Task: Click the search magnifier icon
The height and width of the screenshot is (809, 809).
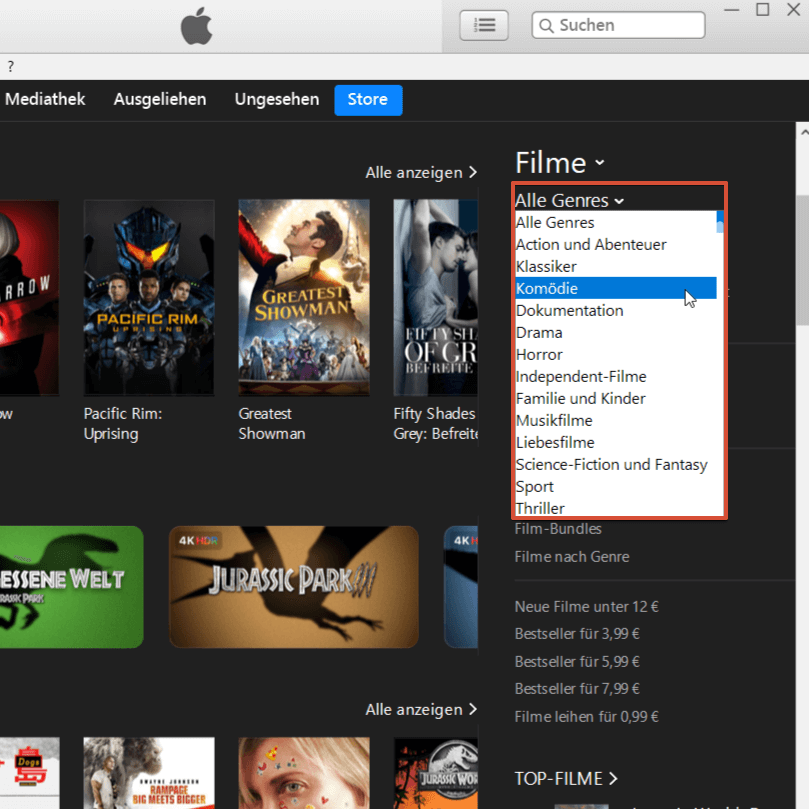Action: point(546,25)
